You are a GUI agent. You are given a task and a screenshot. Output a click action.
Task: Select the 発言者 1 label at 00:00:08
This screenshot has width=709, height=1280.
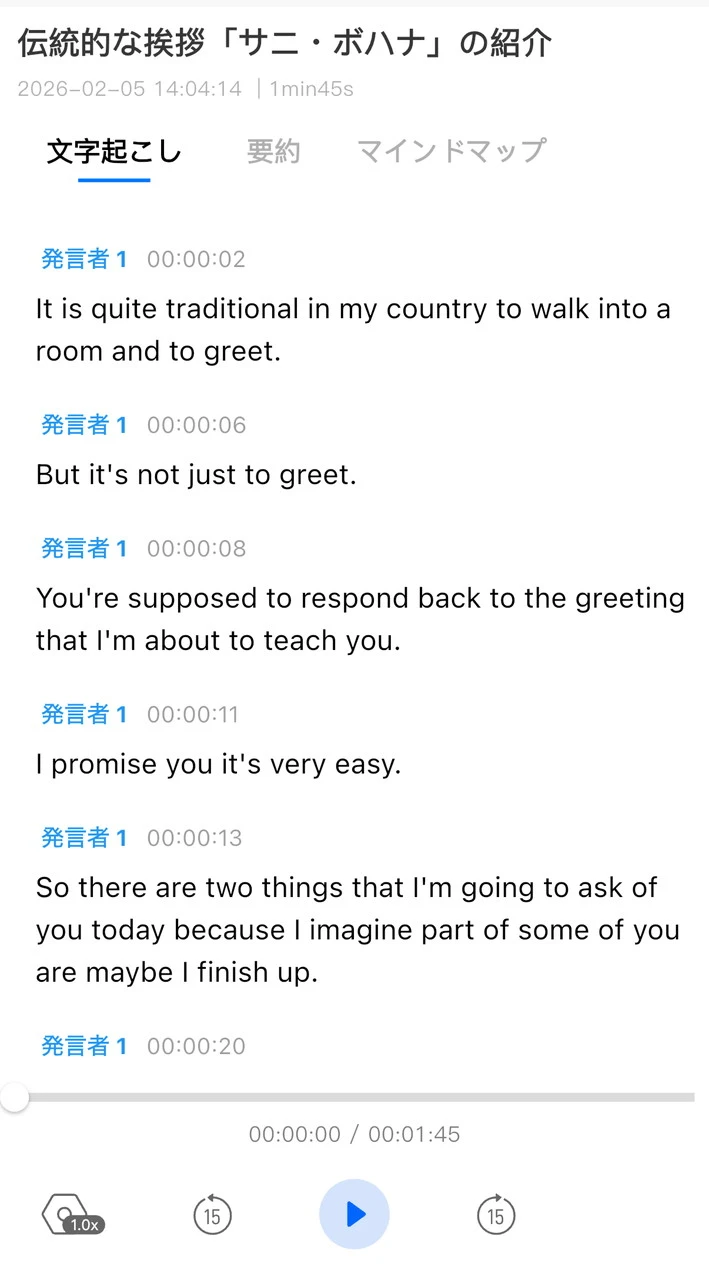pos(84,548)
